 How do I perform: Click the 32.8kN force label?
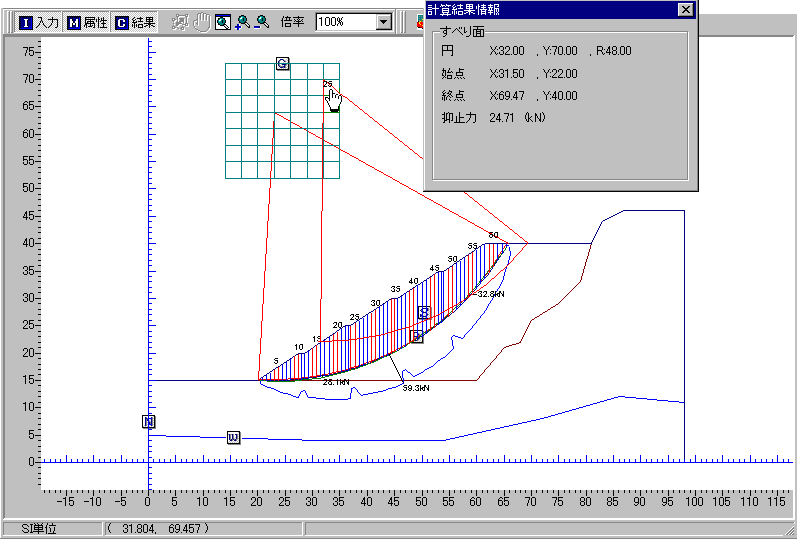click(x=490, y=295)
